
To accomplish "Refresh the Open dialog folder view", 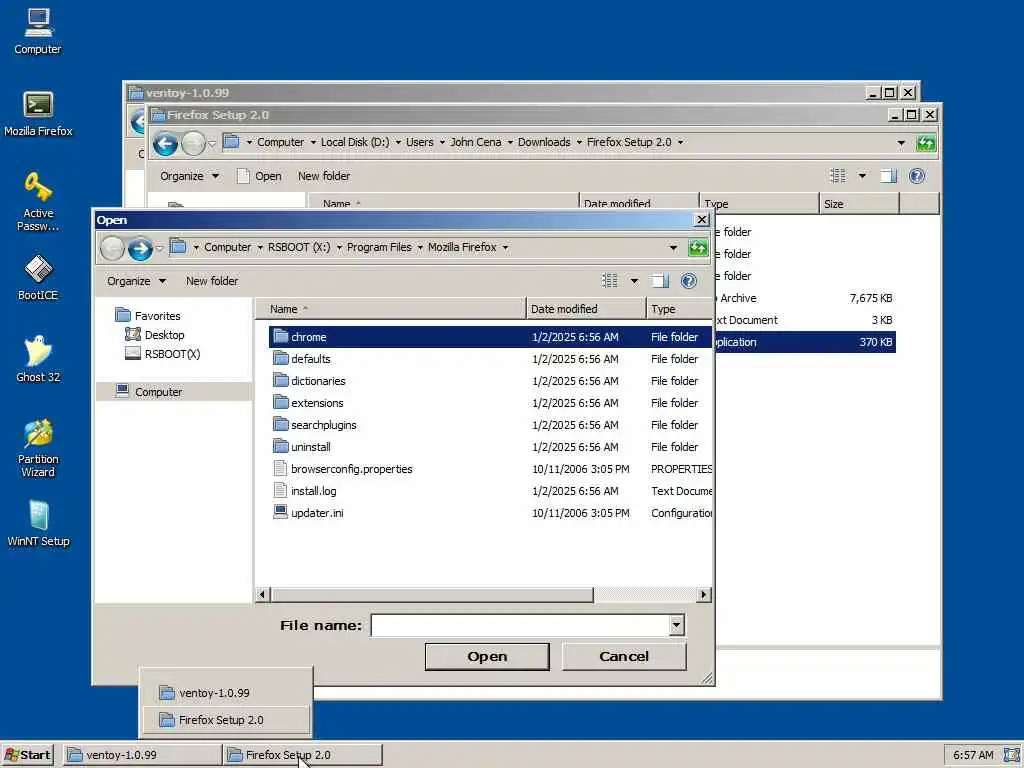I will [697, 248].
